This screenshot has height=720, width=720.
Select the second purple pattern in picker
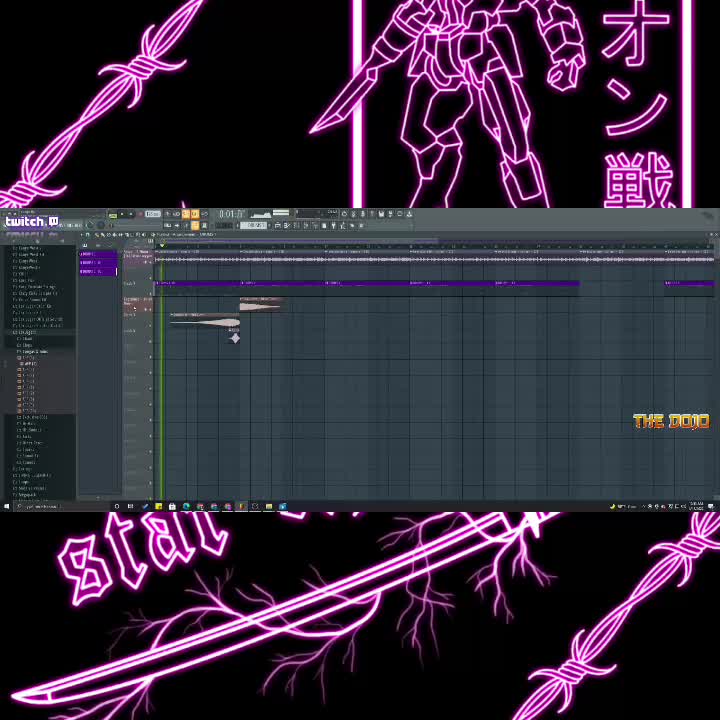pos(98,263)
